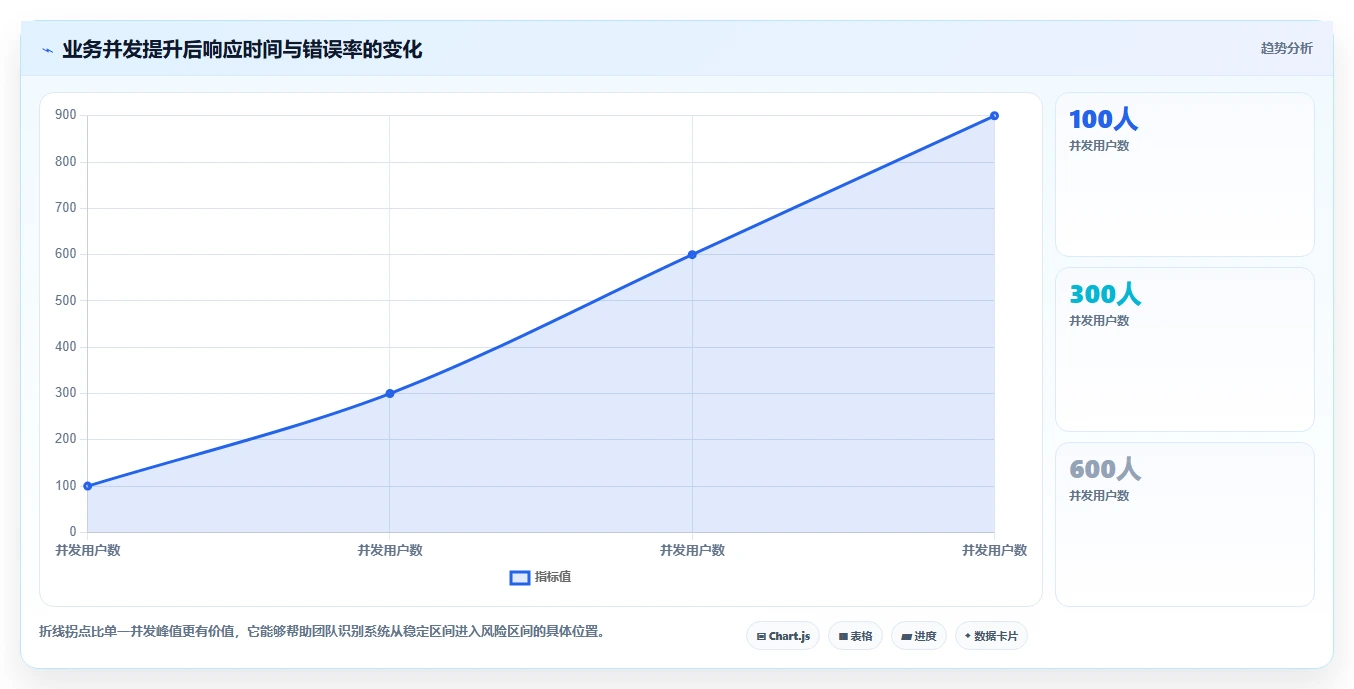Click the y-axis label 500
This screenshot has height=689, width=1354.
[x=66, y=300]
